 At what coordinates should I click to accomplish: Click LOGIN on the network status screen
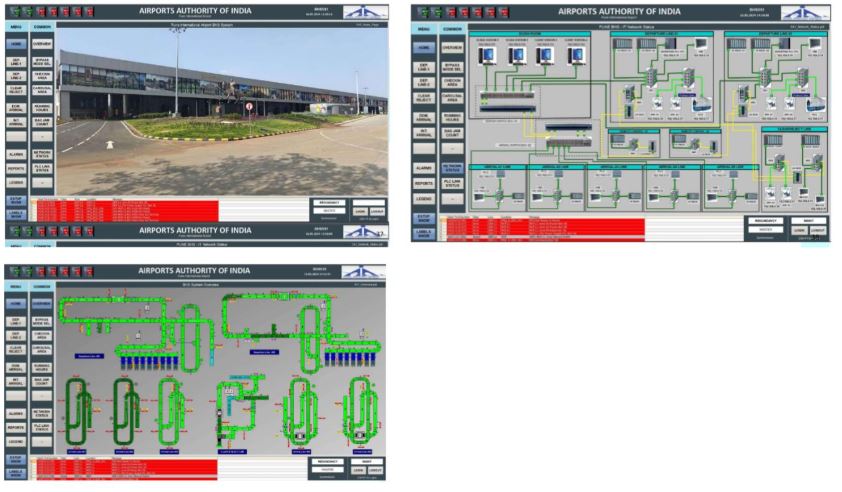click(x=799, y=229)
